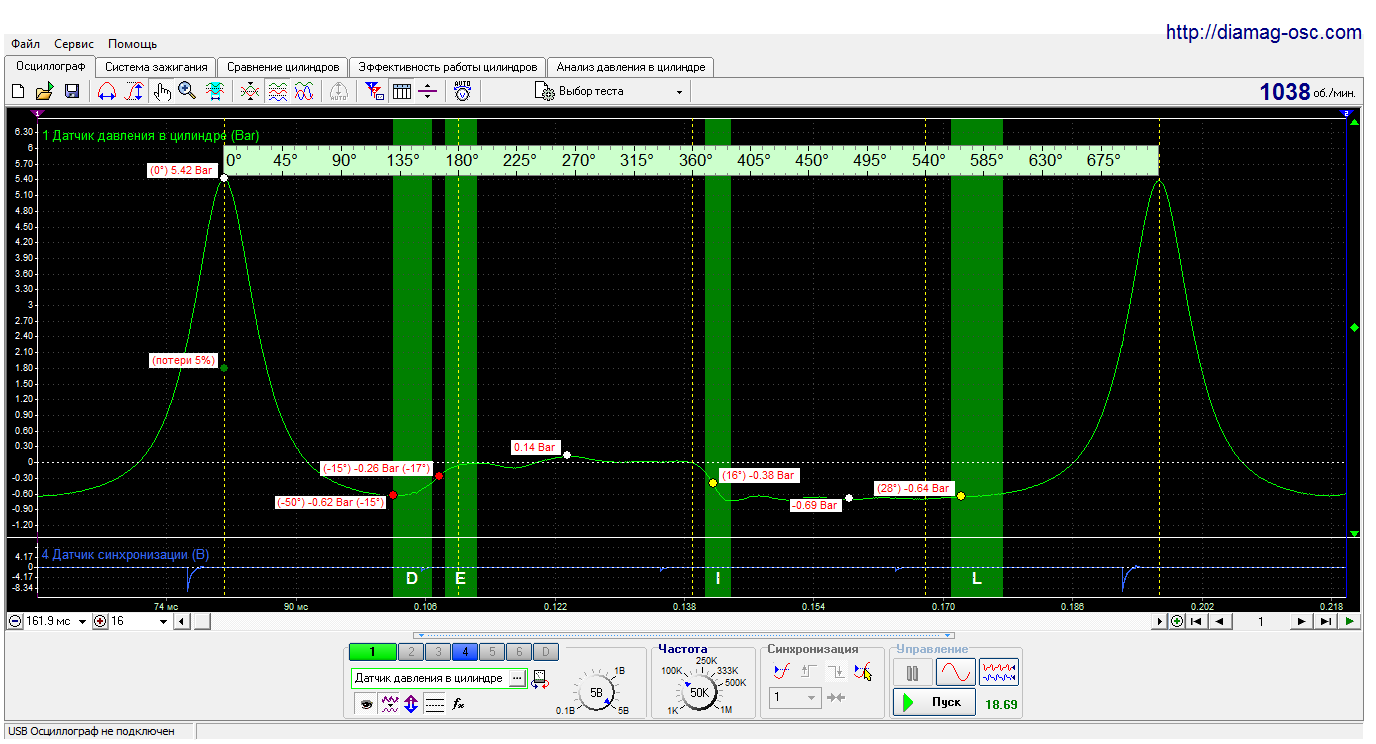Toggle the grid table icon
The height and width of the screenshot is (744, 1376).
[x=402, y=91]
